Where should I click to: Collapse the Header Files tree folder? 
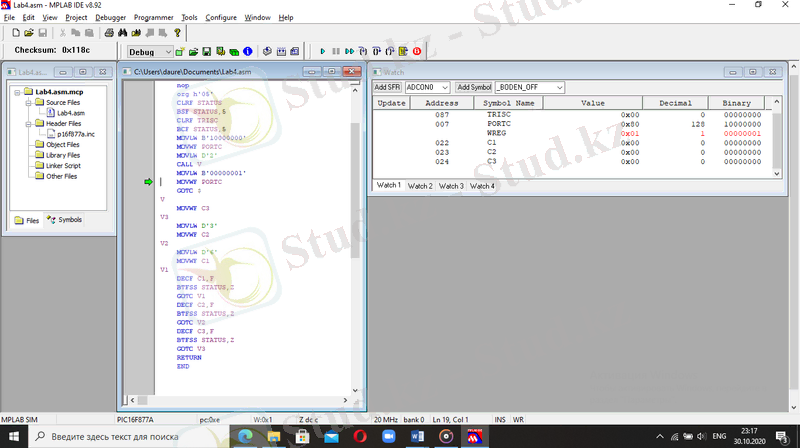(x=27, y=124)
